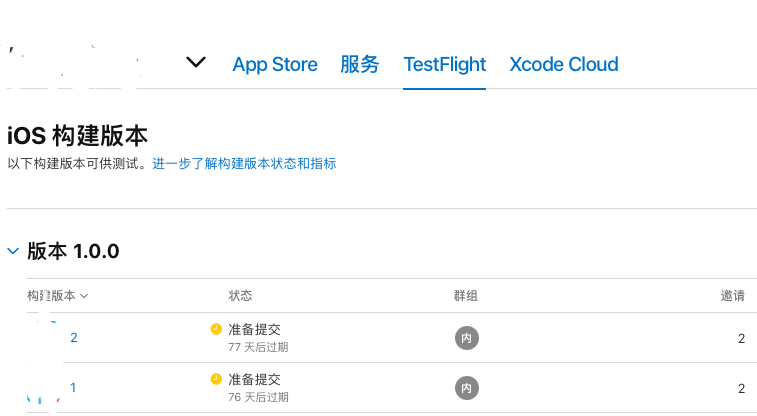The height and width of the screenshot is (416, 757).
Task: Click the 准备提交 status of build 2
Action: click(x=254, y=330)
